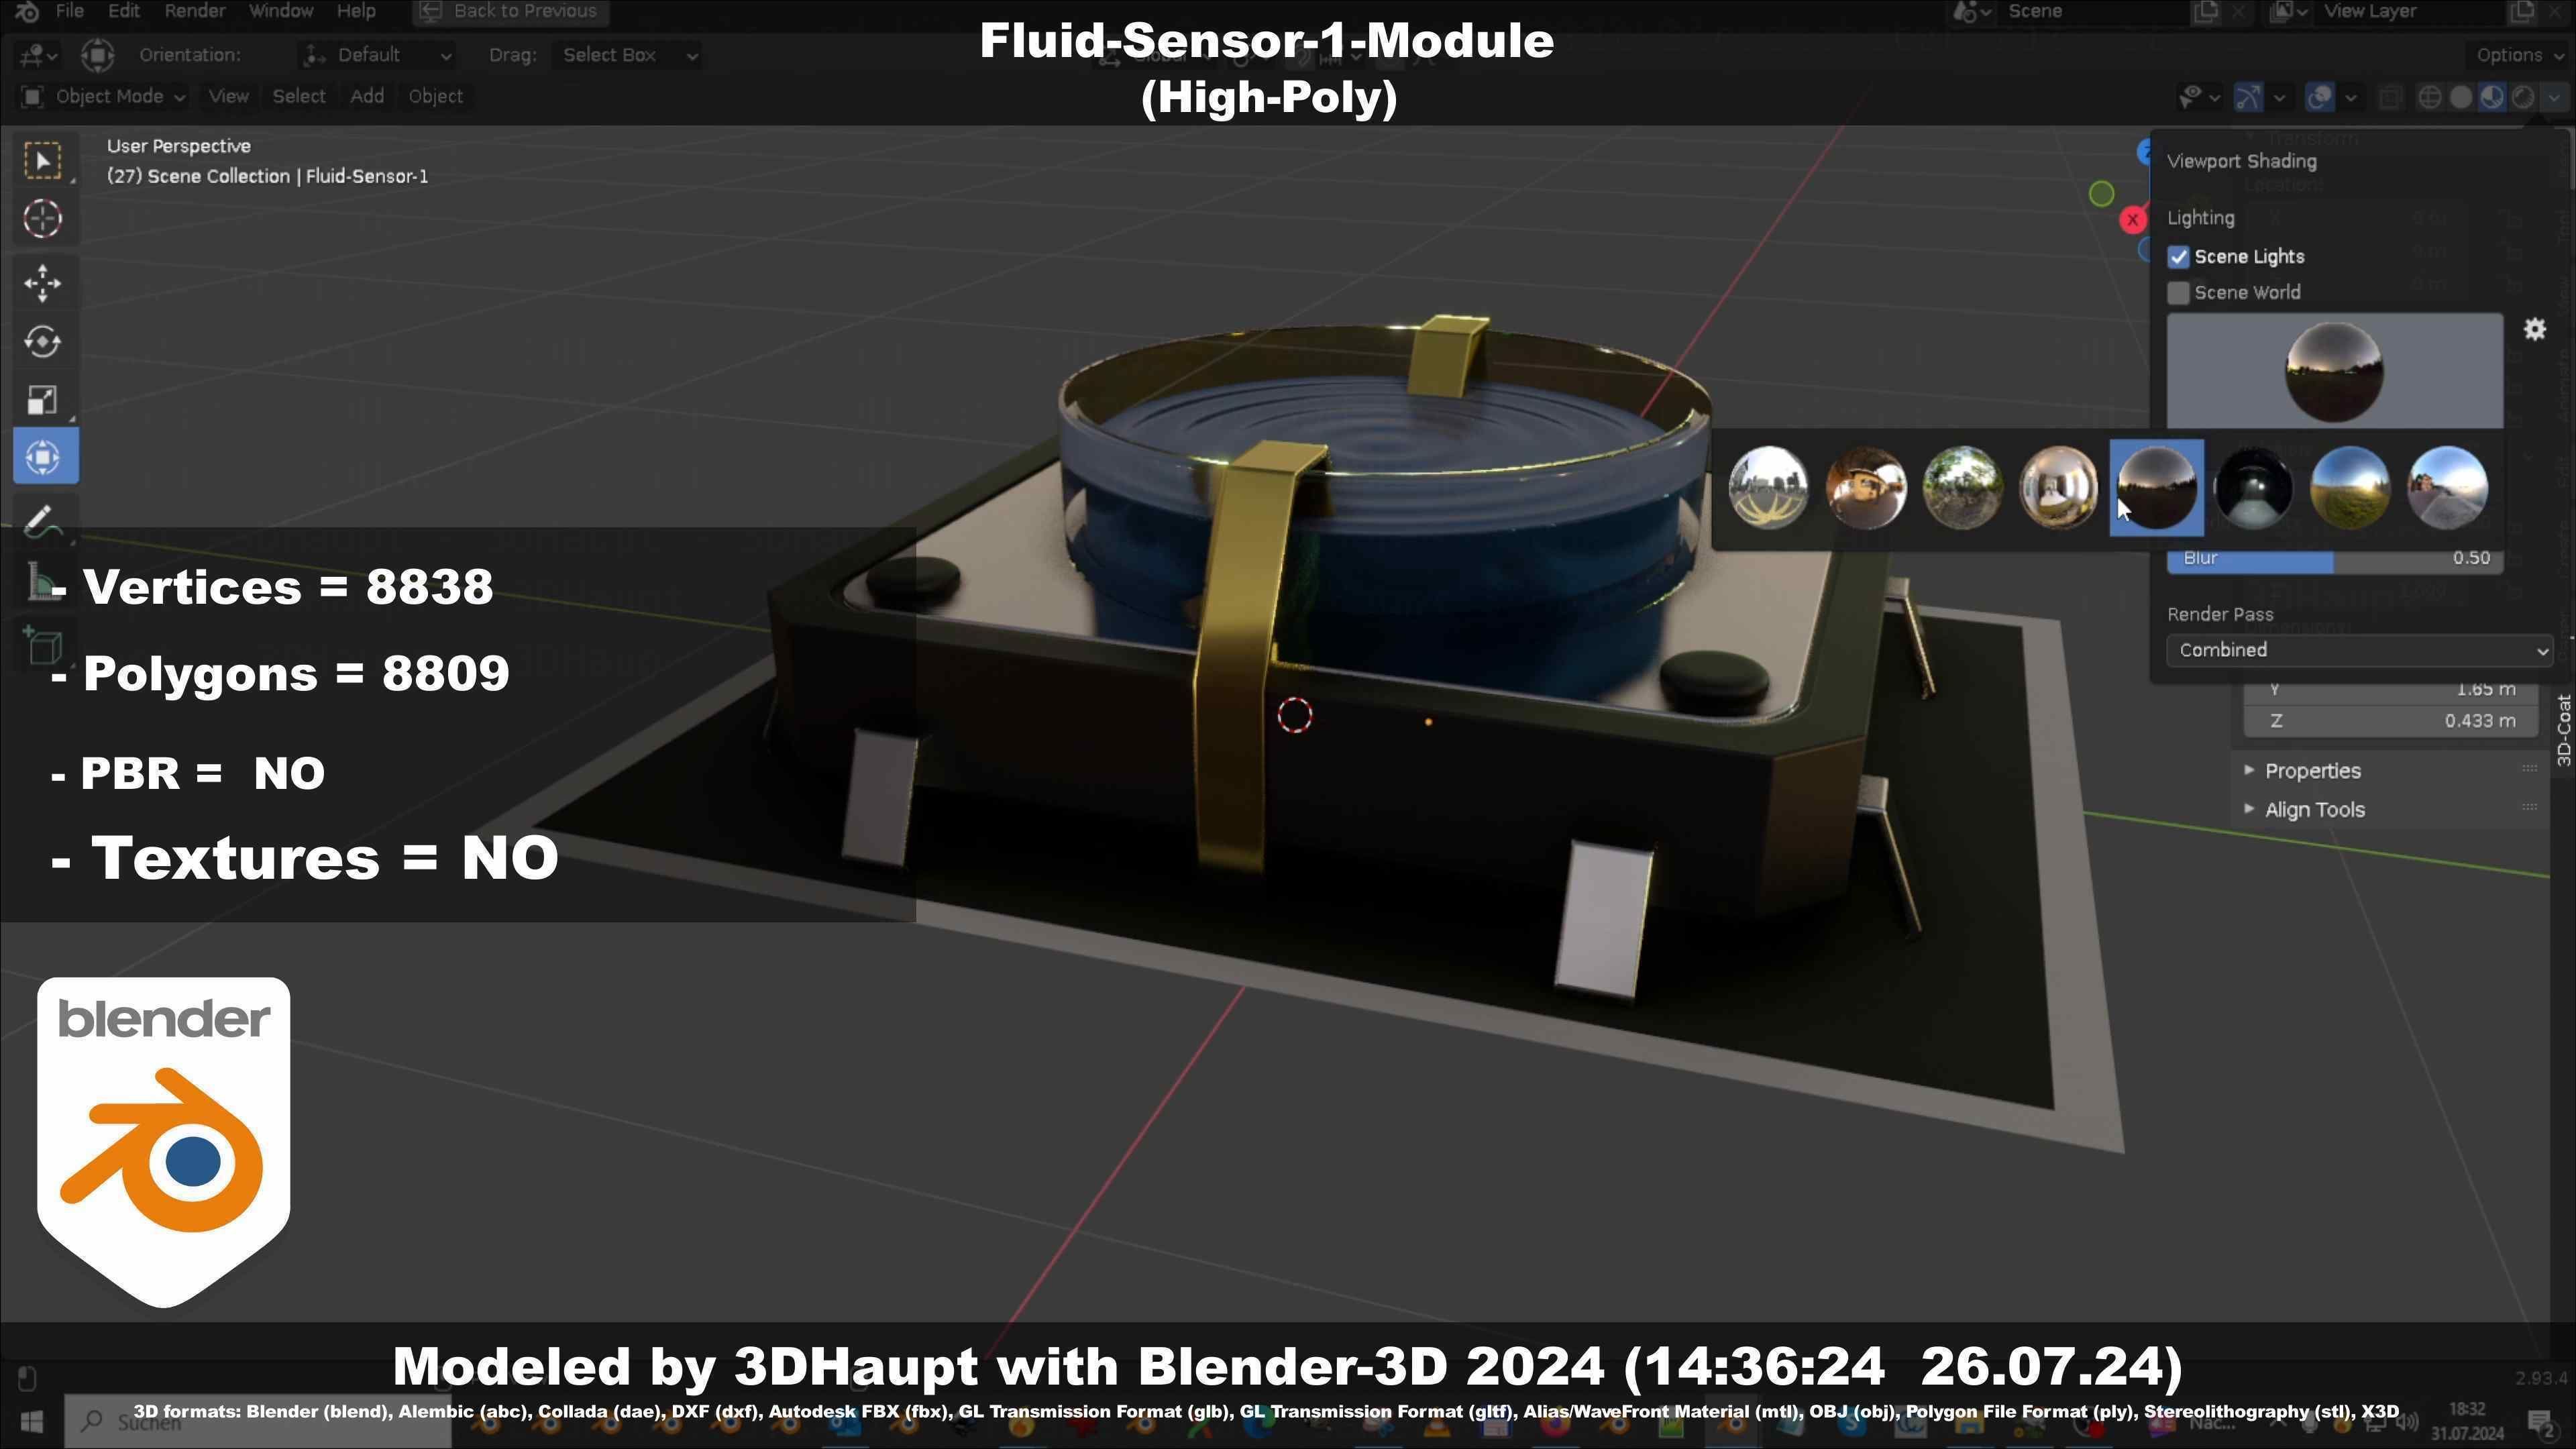Open the gizmo options dropdown arrow

(x=2280, y=97)
